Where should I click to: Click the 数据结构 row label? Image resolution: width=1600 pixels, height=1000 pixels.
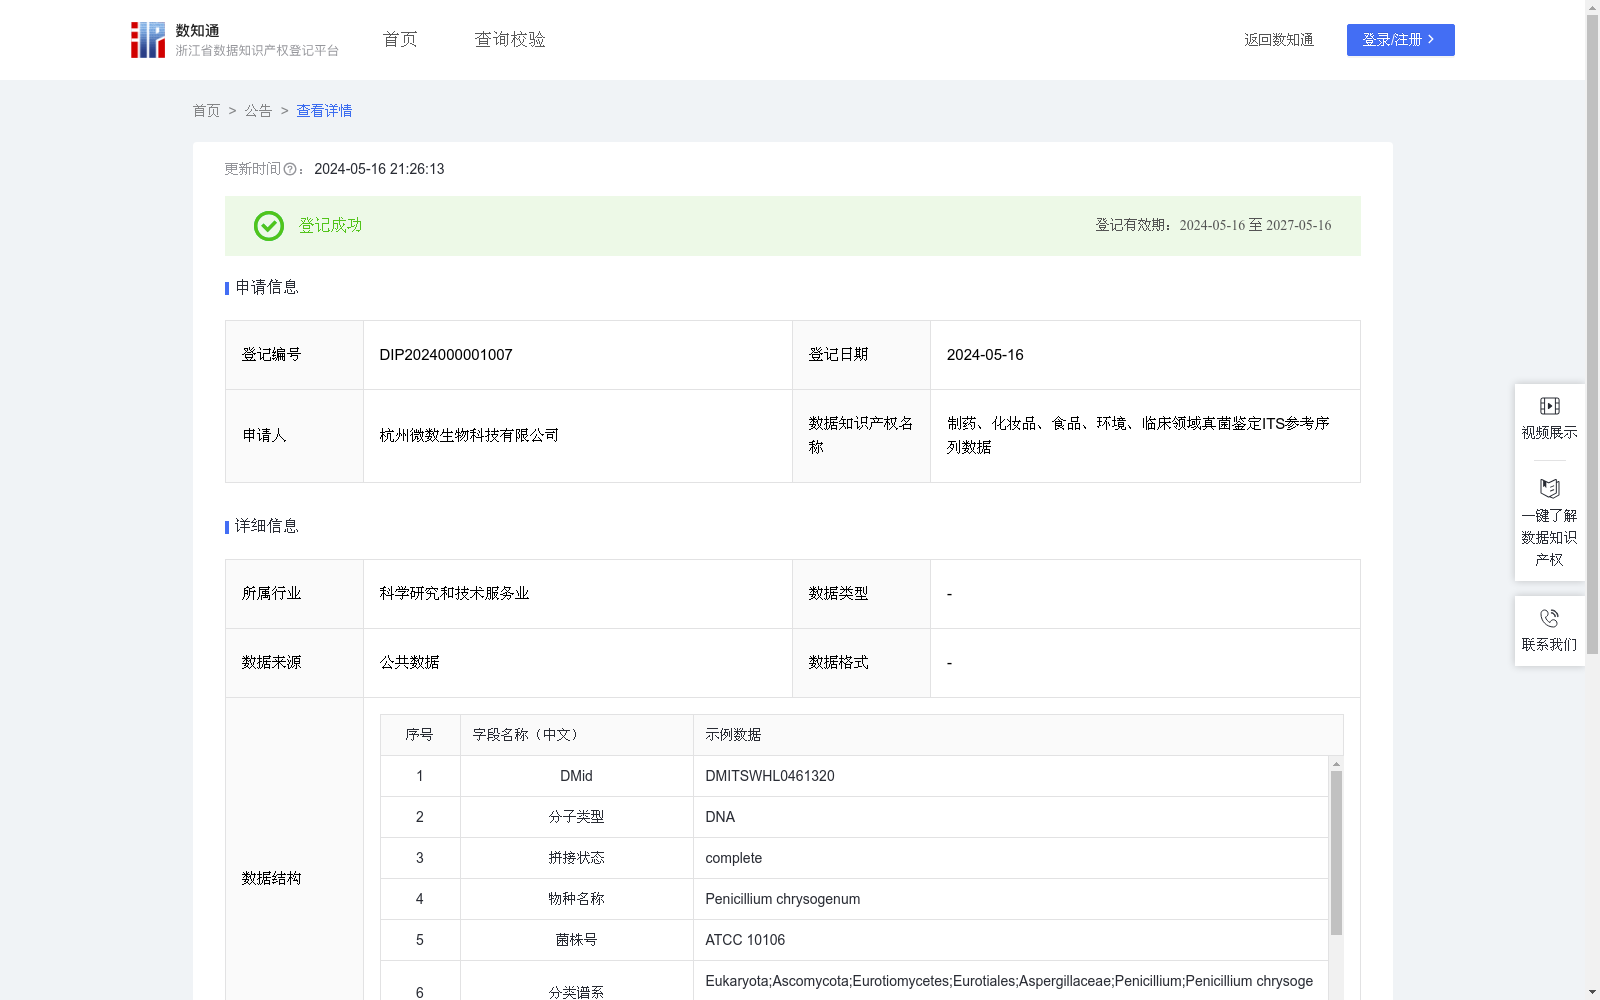[x=271, y=878]
